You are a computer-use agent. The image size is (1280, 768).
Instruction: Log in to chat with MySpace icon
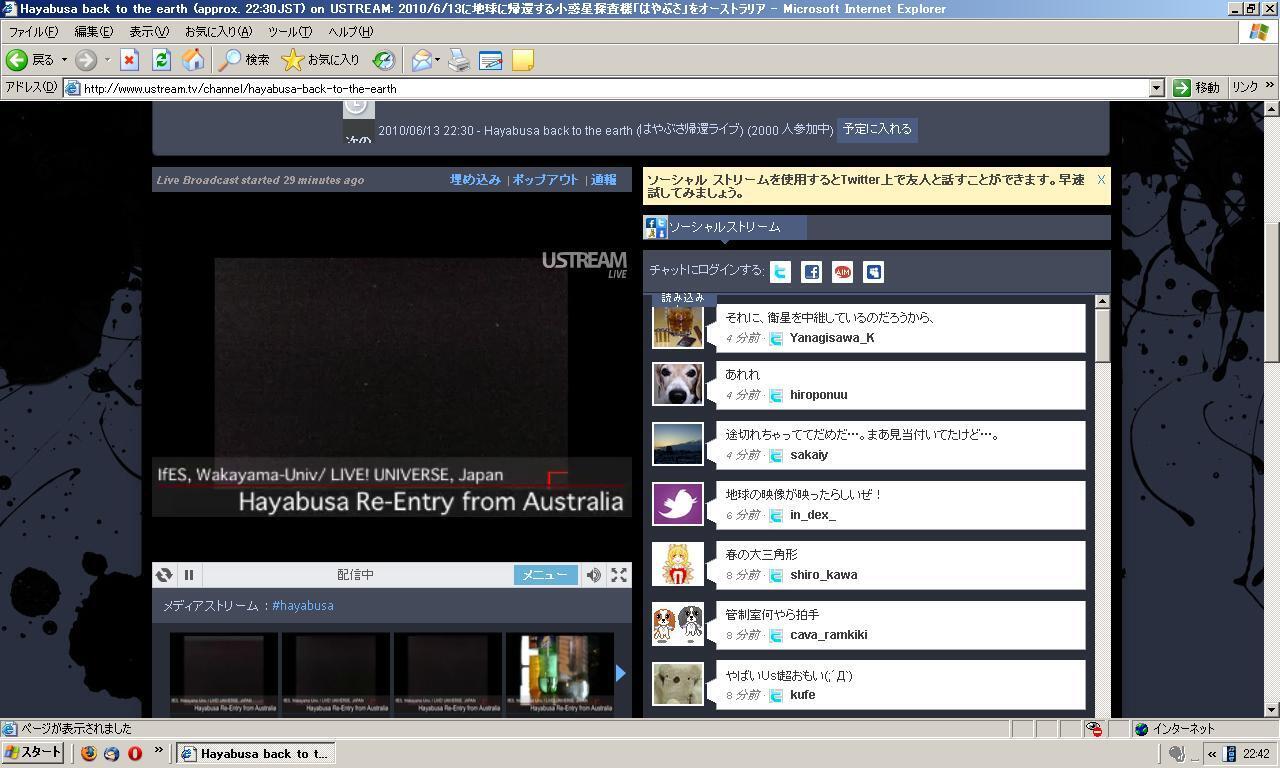tap(873, 271)
